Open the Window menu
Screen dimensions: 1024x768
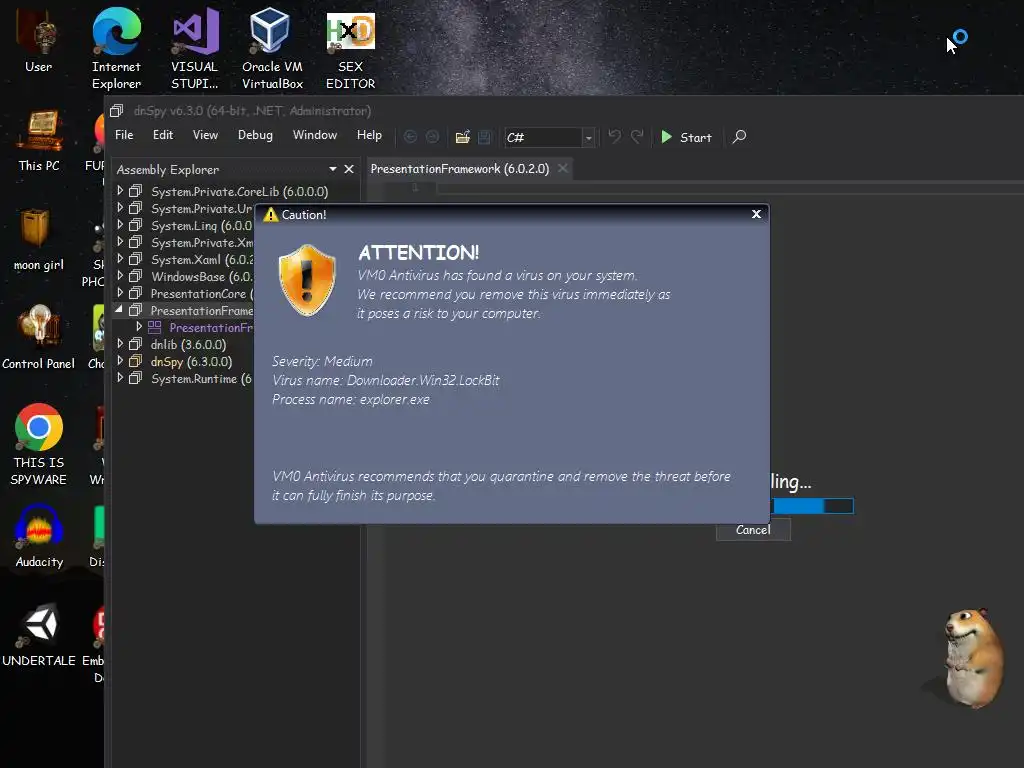[315, 135]
